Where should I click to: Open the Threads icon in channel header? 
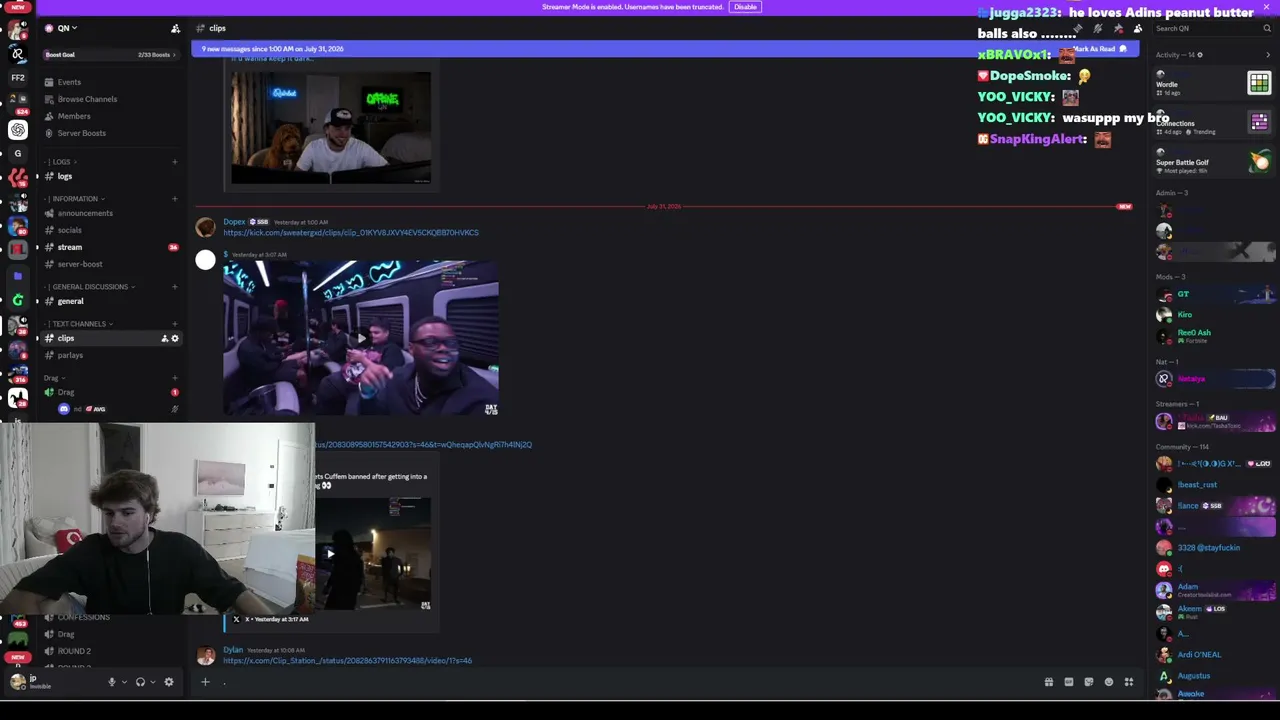1078,28
